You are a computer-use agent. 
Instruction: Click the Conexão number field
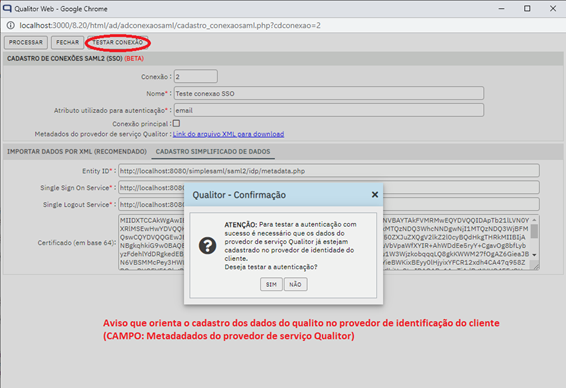coord(196,77)
